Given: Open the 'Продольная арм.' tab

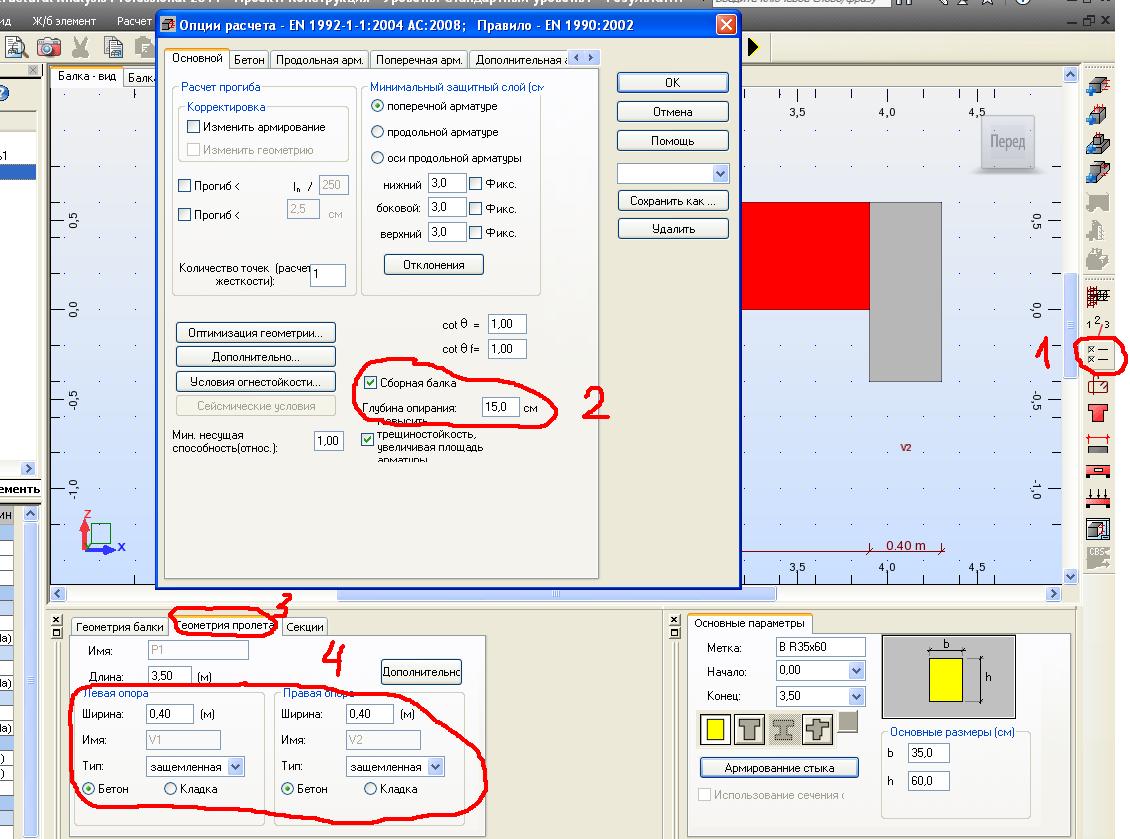Looking at the screenshot, I should (x=319, y=60).
